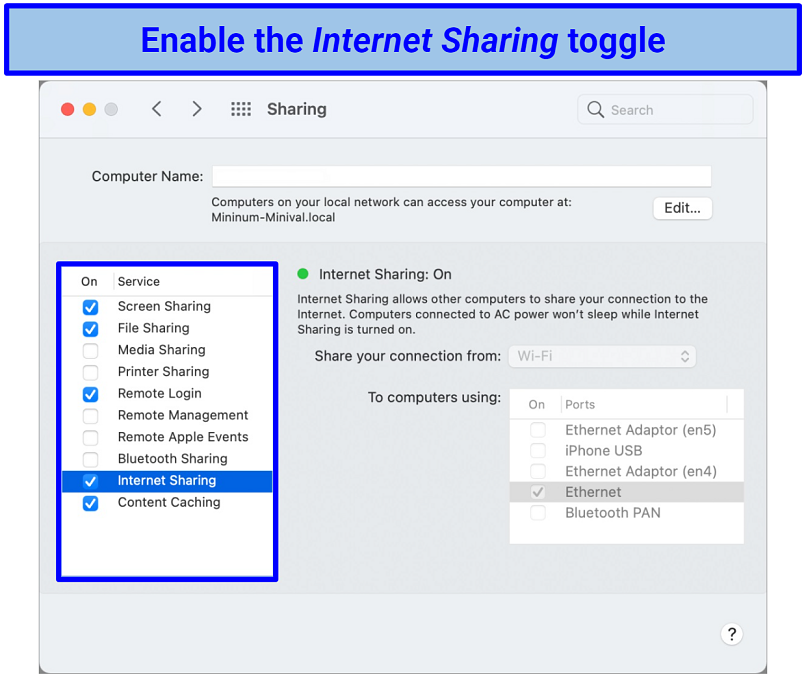Viewport: 806px width, 679px height.
Task: Show all preferences grid icon
Action: (x=241, y=109)
